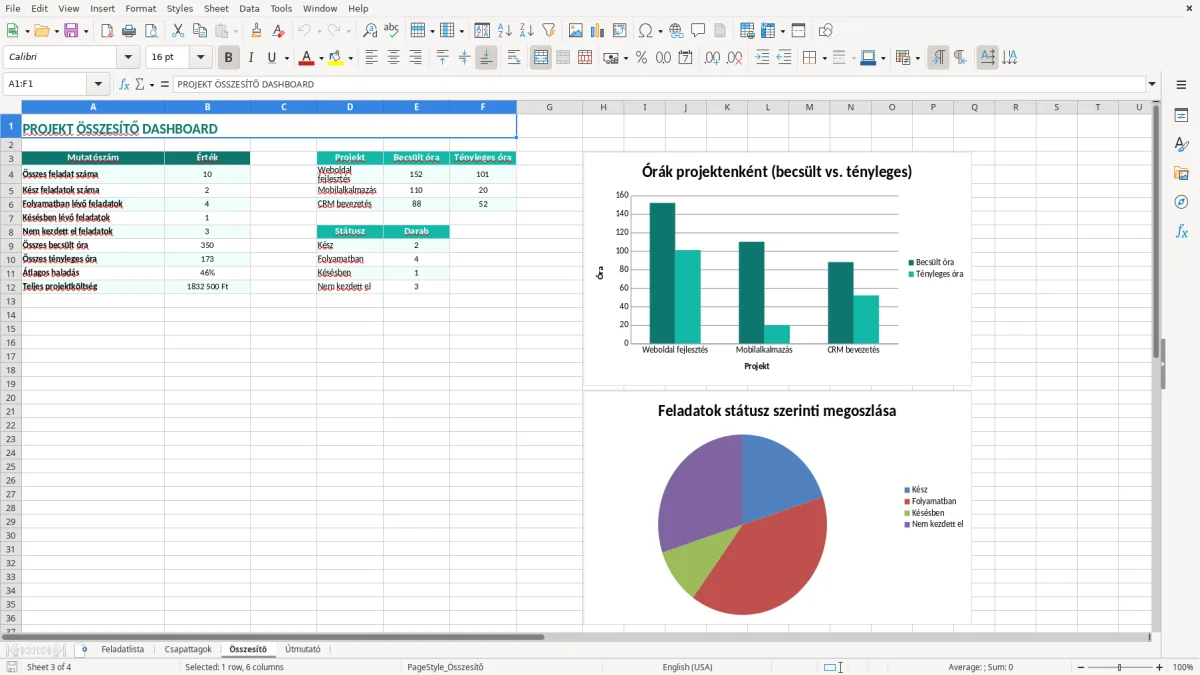Click the Increase Indent icon
Viewport: 1200px width, 675px height.
point(762,58)
